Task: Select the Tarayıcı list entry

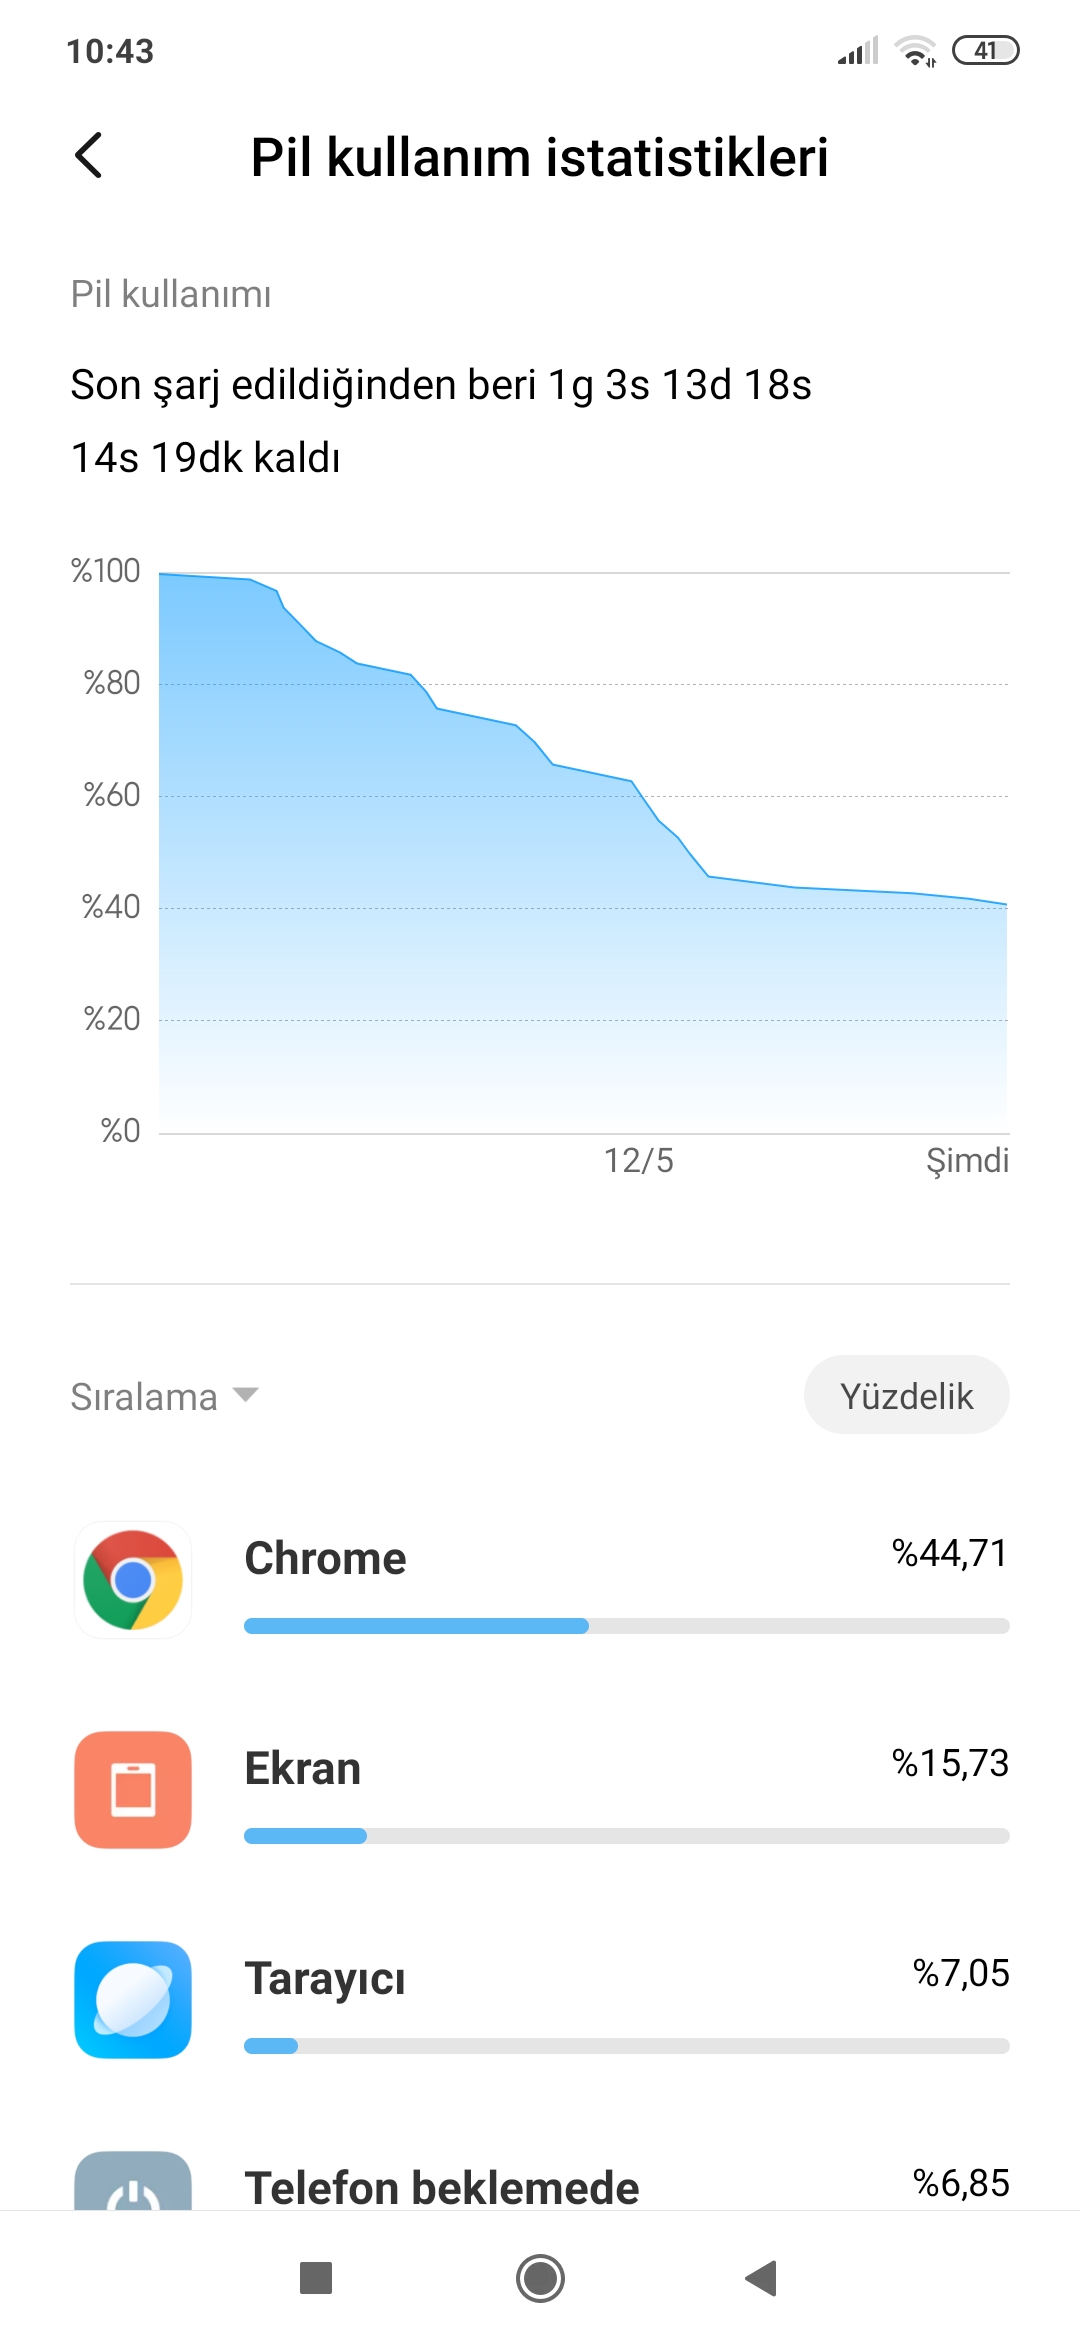Action: [x=540, y=2000]
